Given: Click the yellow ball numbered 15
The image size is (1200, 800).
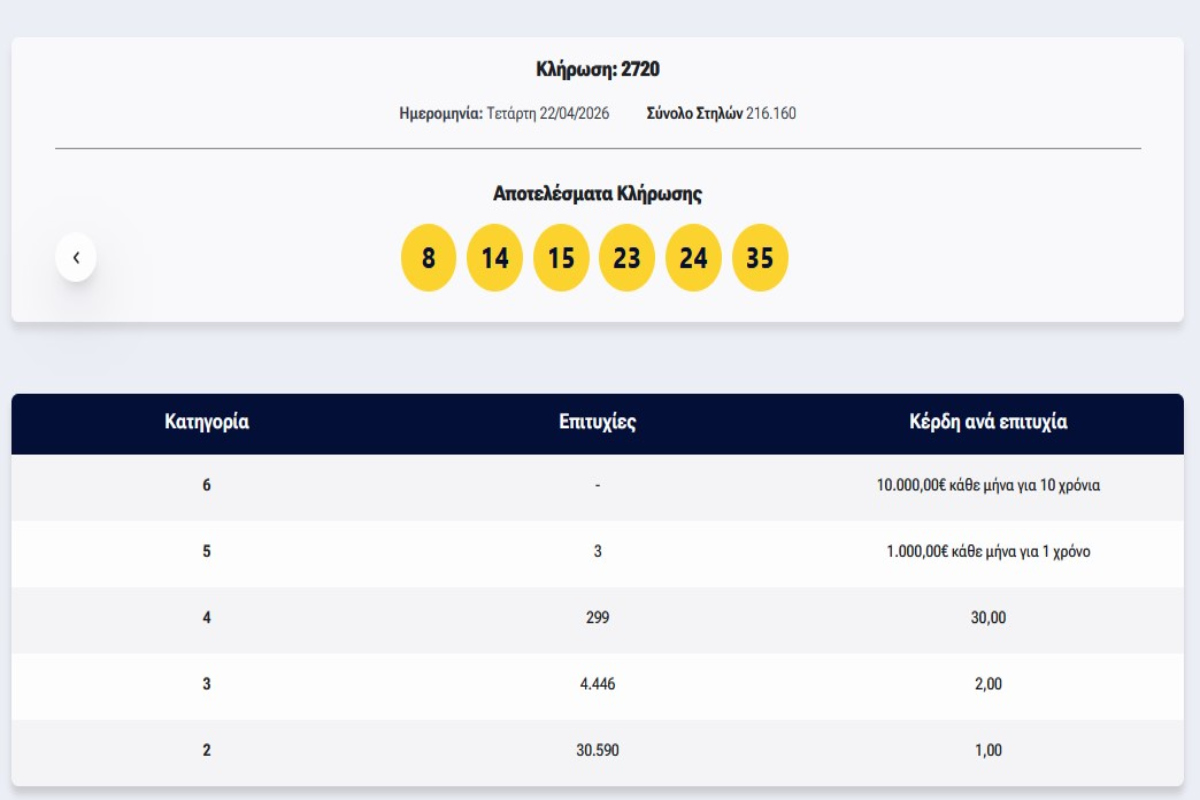Looking at the screenshot, I should click(561, 258).
